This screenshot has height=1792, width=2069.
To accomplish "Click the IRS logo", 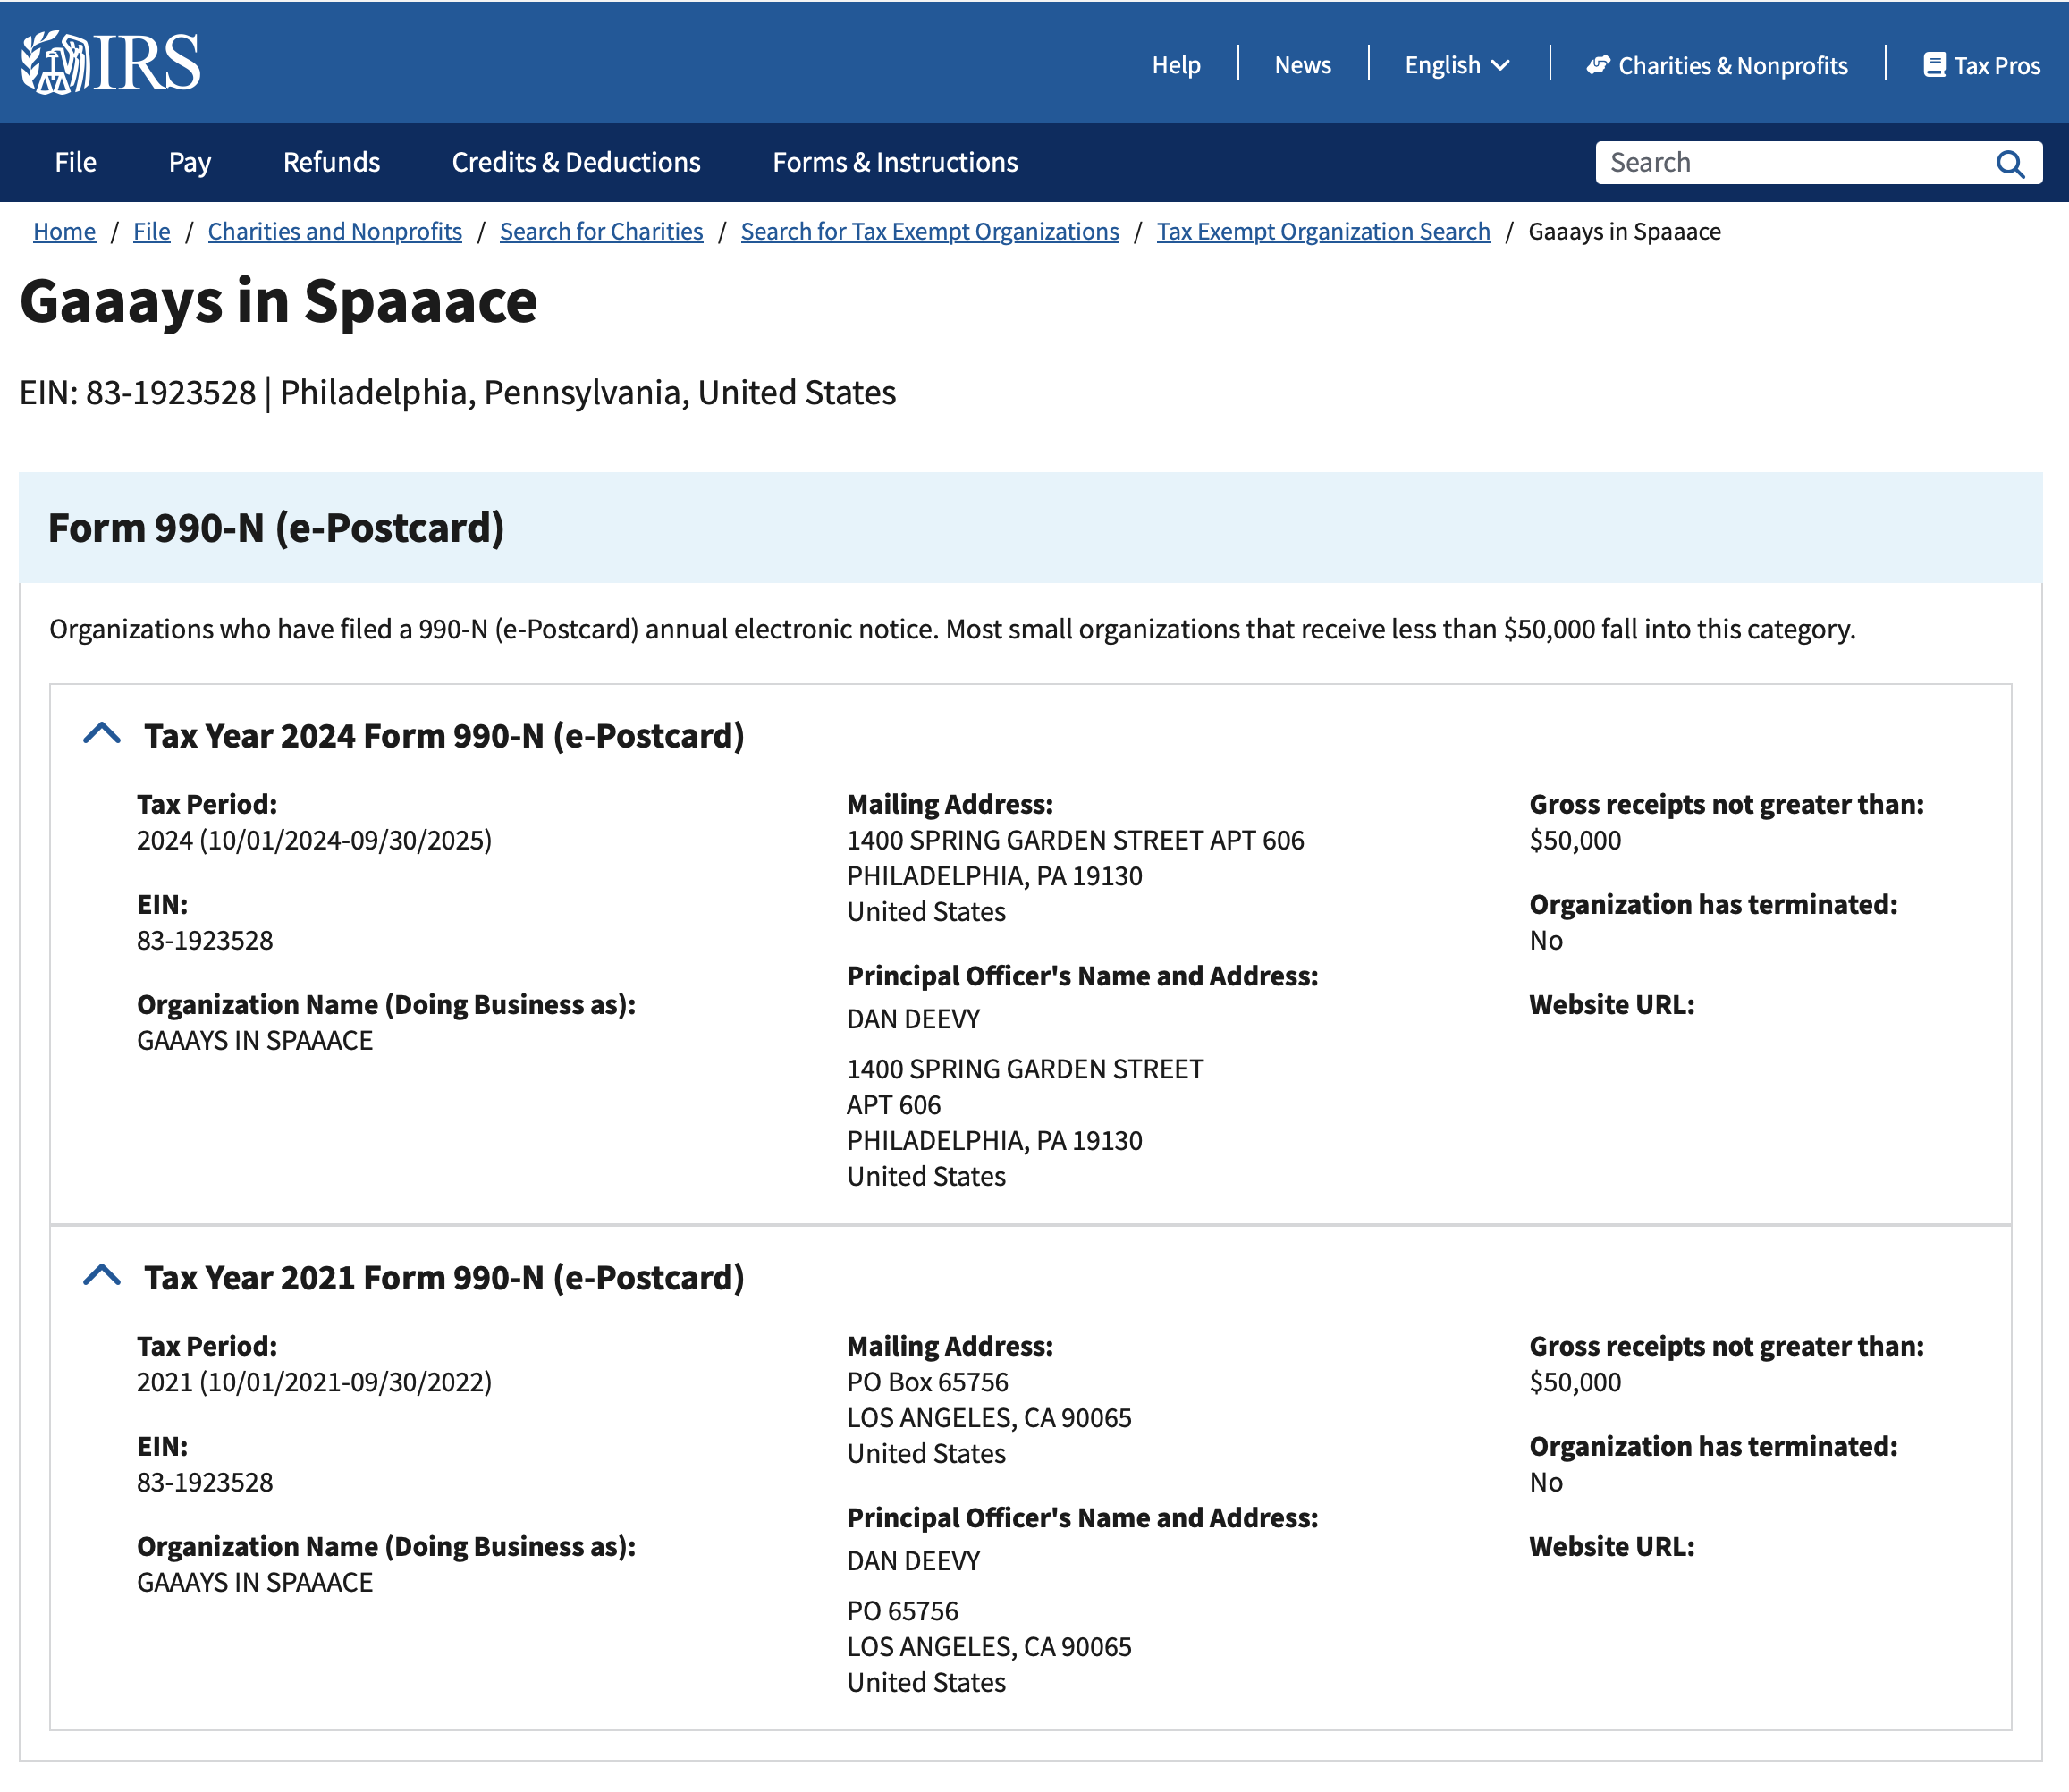I will tap(111, 62).
